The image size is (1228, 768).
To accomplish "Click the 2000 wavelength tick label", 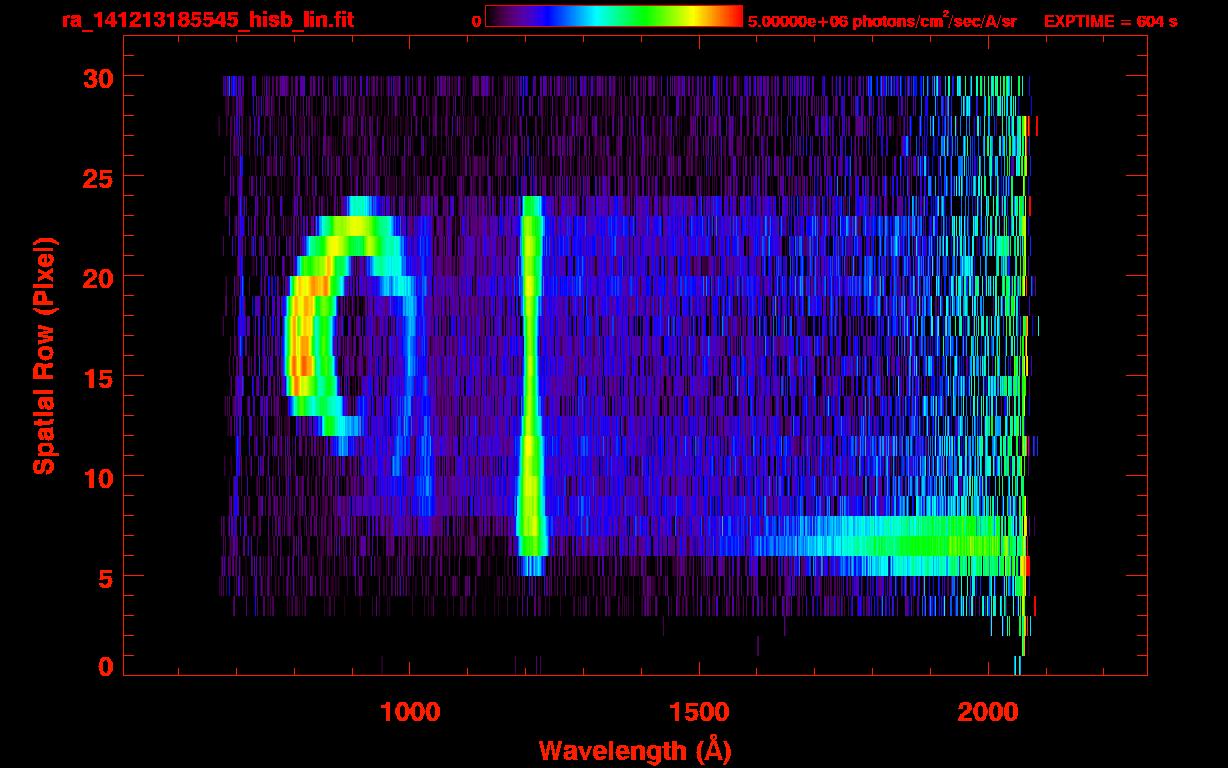I will tap(986, 712).
